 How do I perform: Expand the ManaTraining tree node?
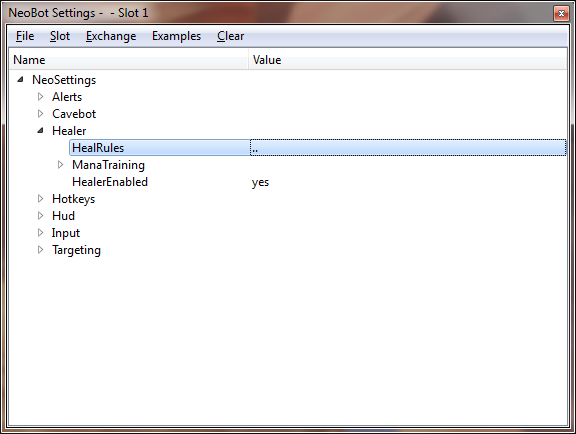61,165
